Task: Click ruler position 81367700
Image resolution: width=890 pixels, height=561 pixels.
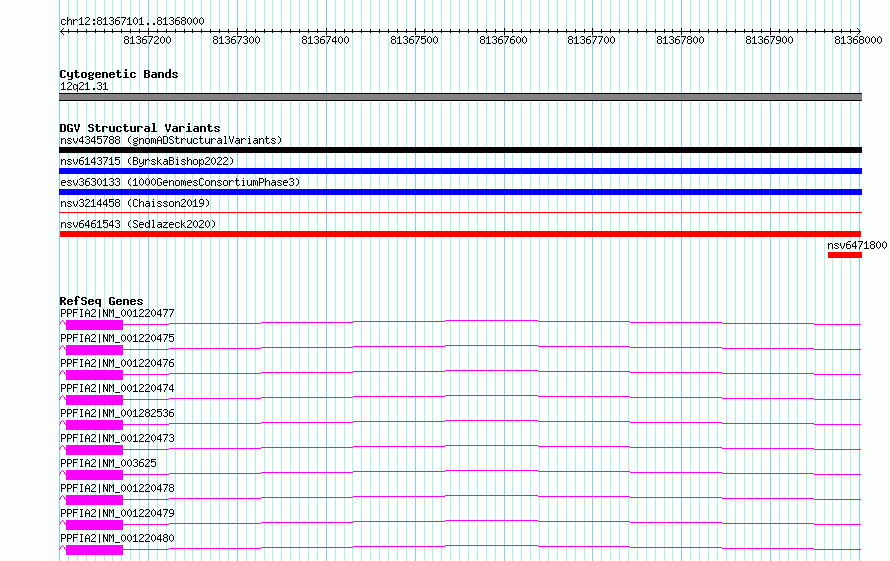Action: 591,40
